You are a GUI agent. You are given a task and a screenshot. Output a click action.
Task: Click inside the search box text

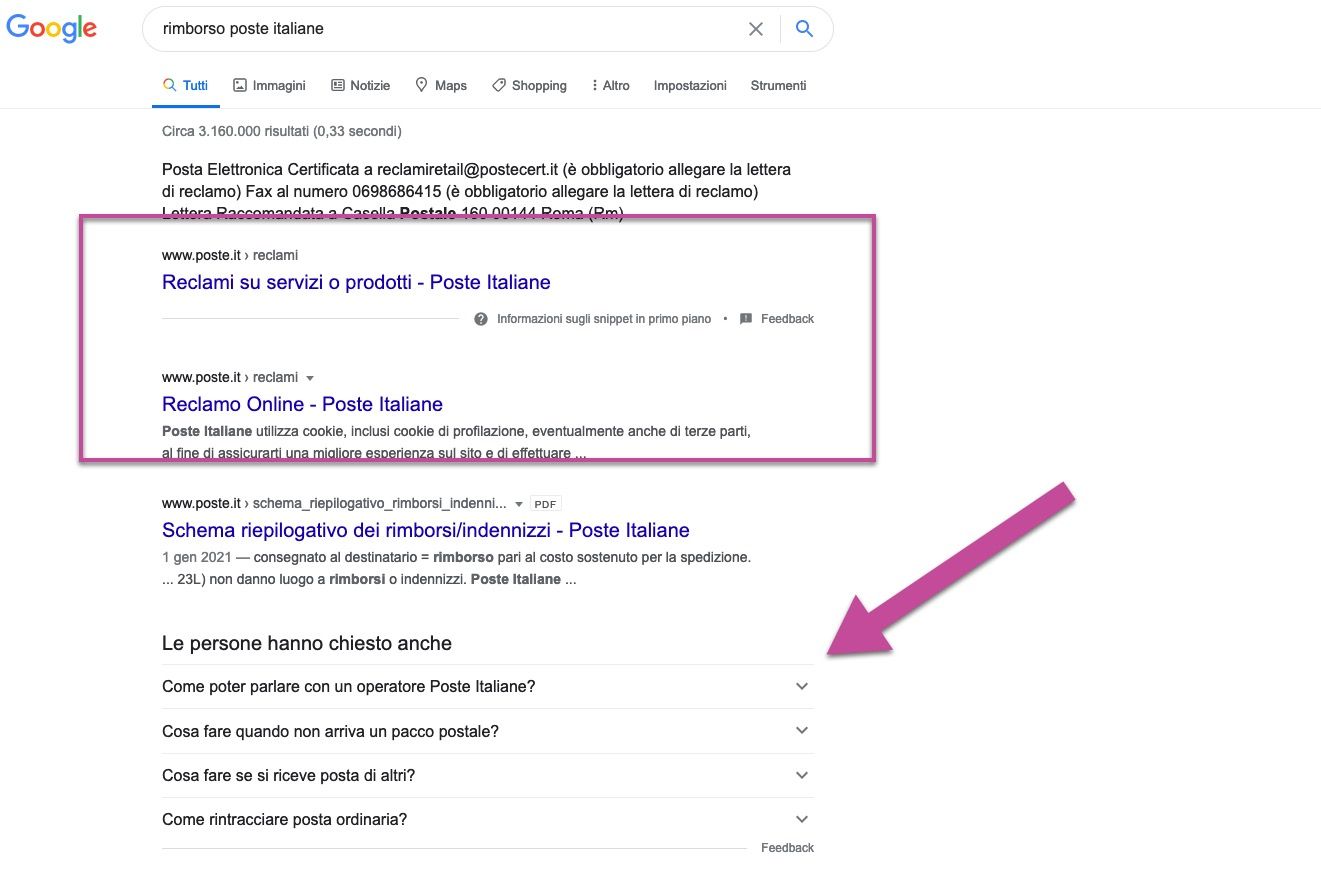coord(243,29)
